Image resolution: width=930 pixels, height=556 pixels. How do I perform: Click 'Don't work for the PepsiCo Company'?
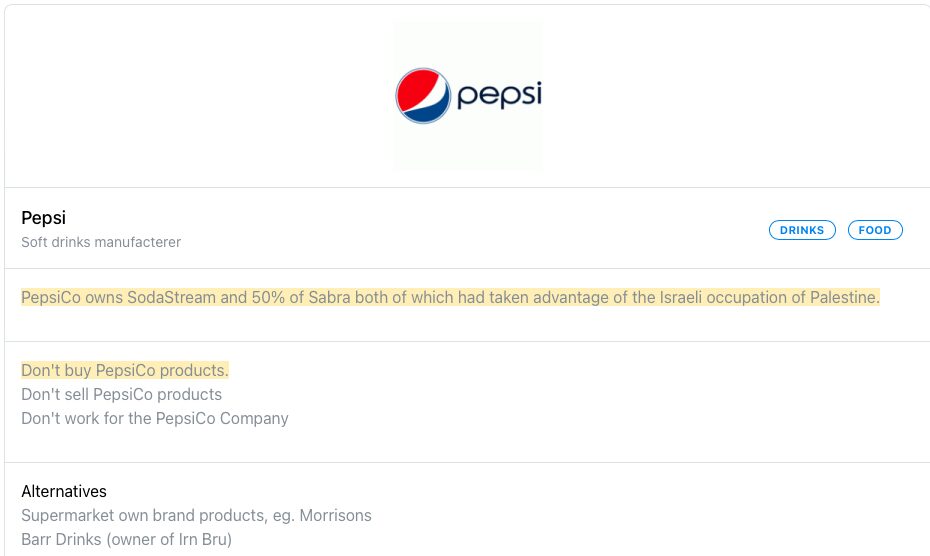pyautogui.click(x=155, y=418)
